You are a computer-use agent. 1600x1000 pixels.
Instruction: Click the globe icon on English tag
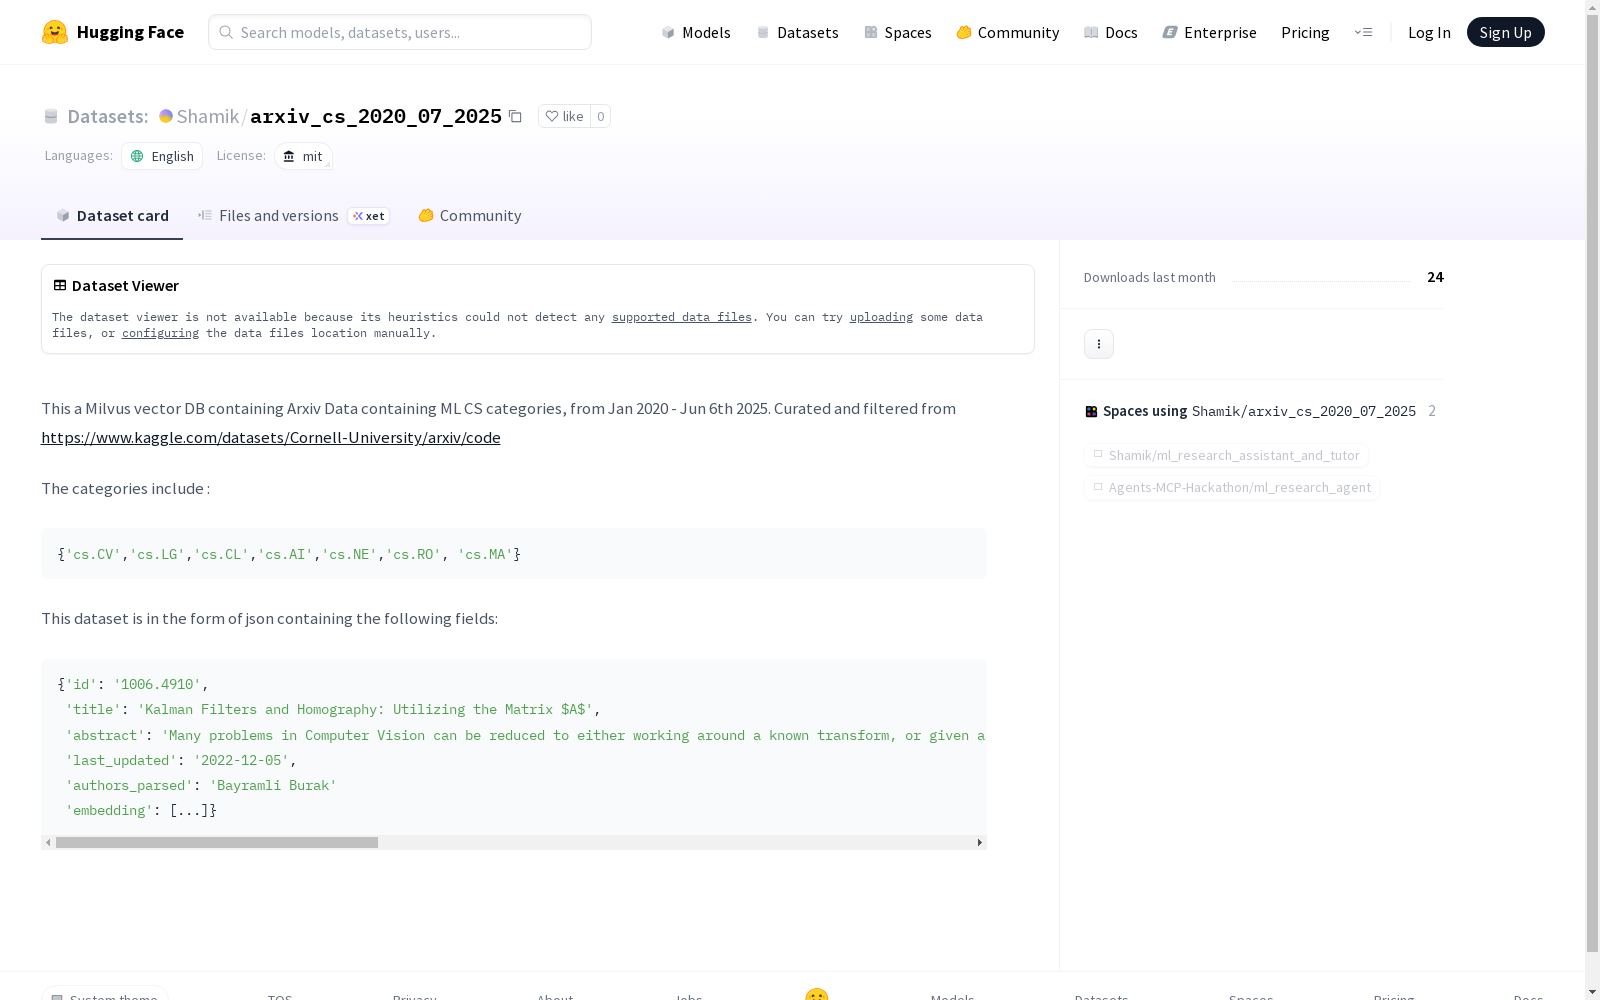click(x=137, y=156)
